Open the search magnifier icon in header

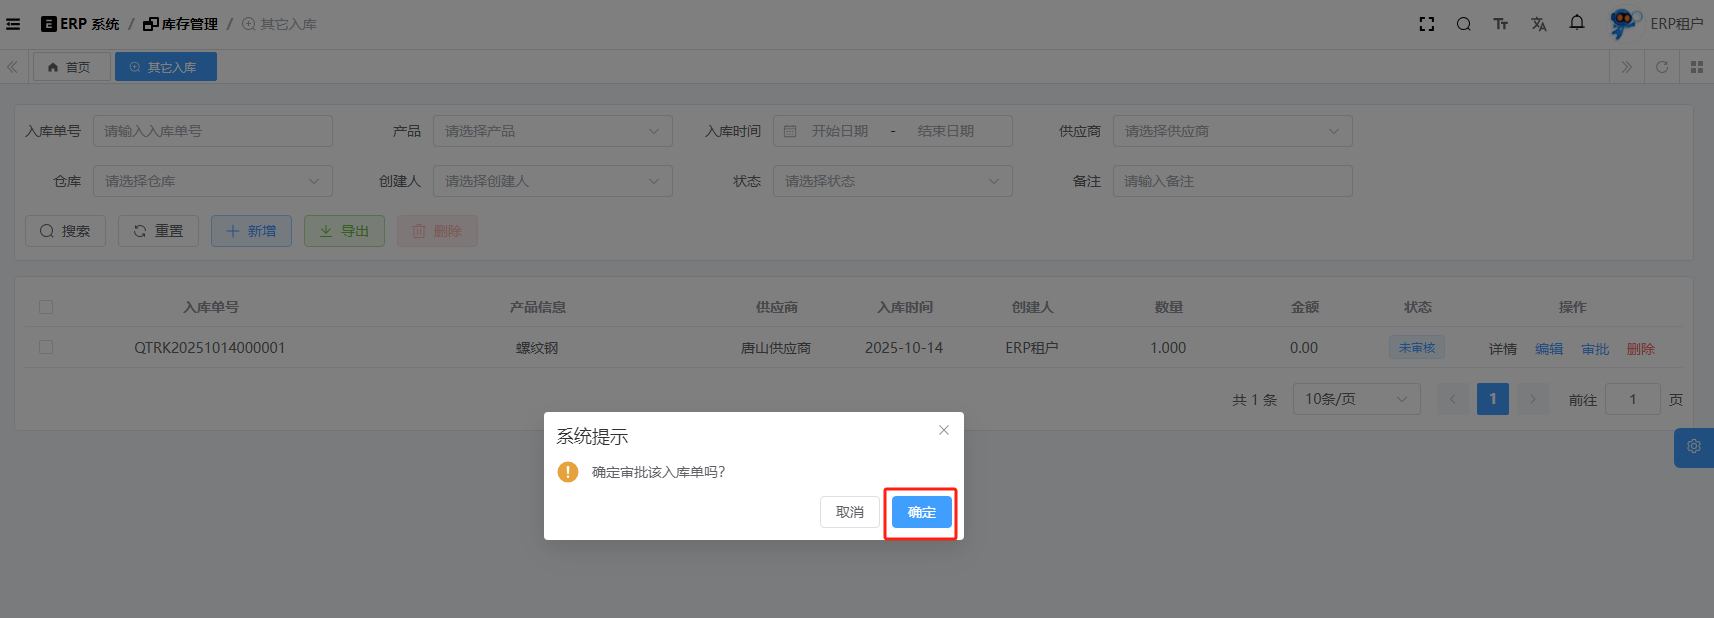click(x=1463, y=24)
